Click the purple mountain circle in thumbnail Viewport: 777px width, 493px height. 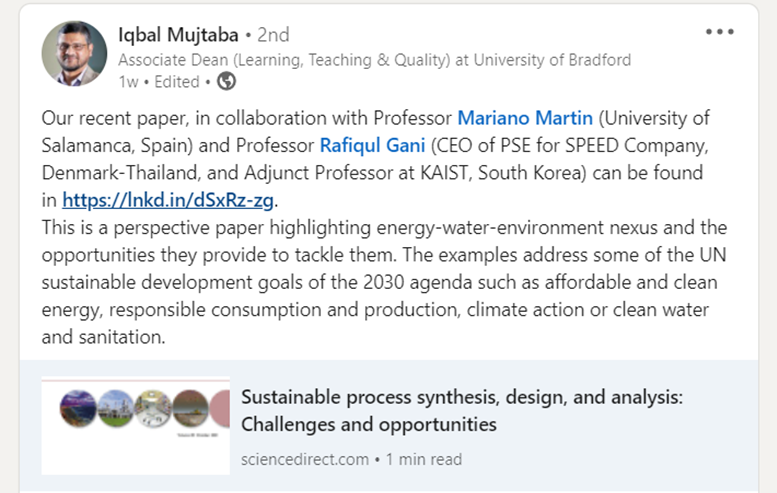(x=78, y=408)
